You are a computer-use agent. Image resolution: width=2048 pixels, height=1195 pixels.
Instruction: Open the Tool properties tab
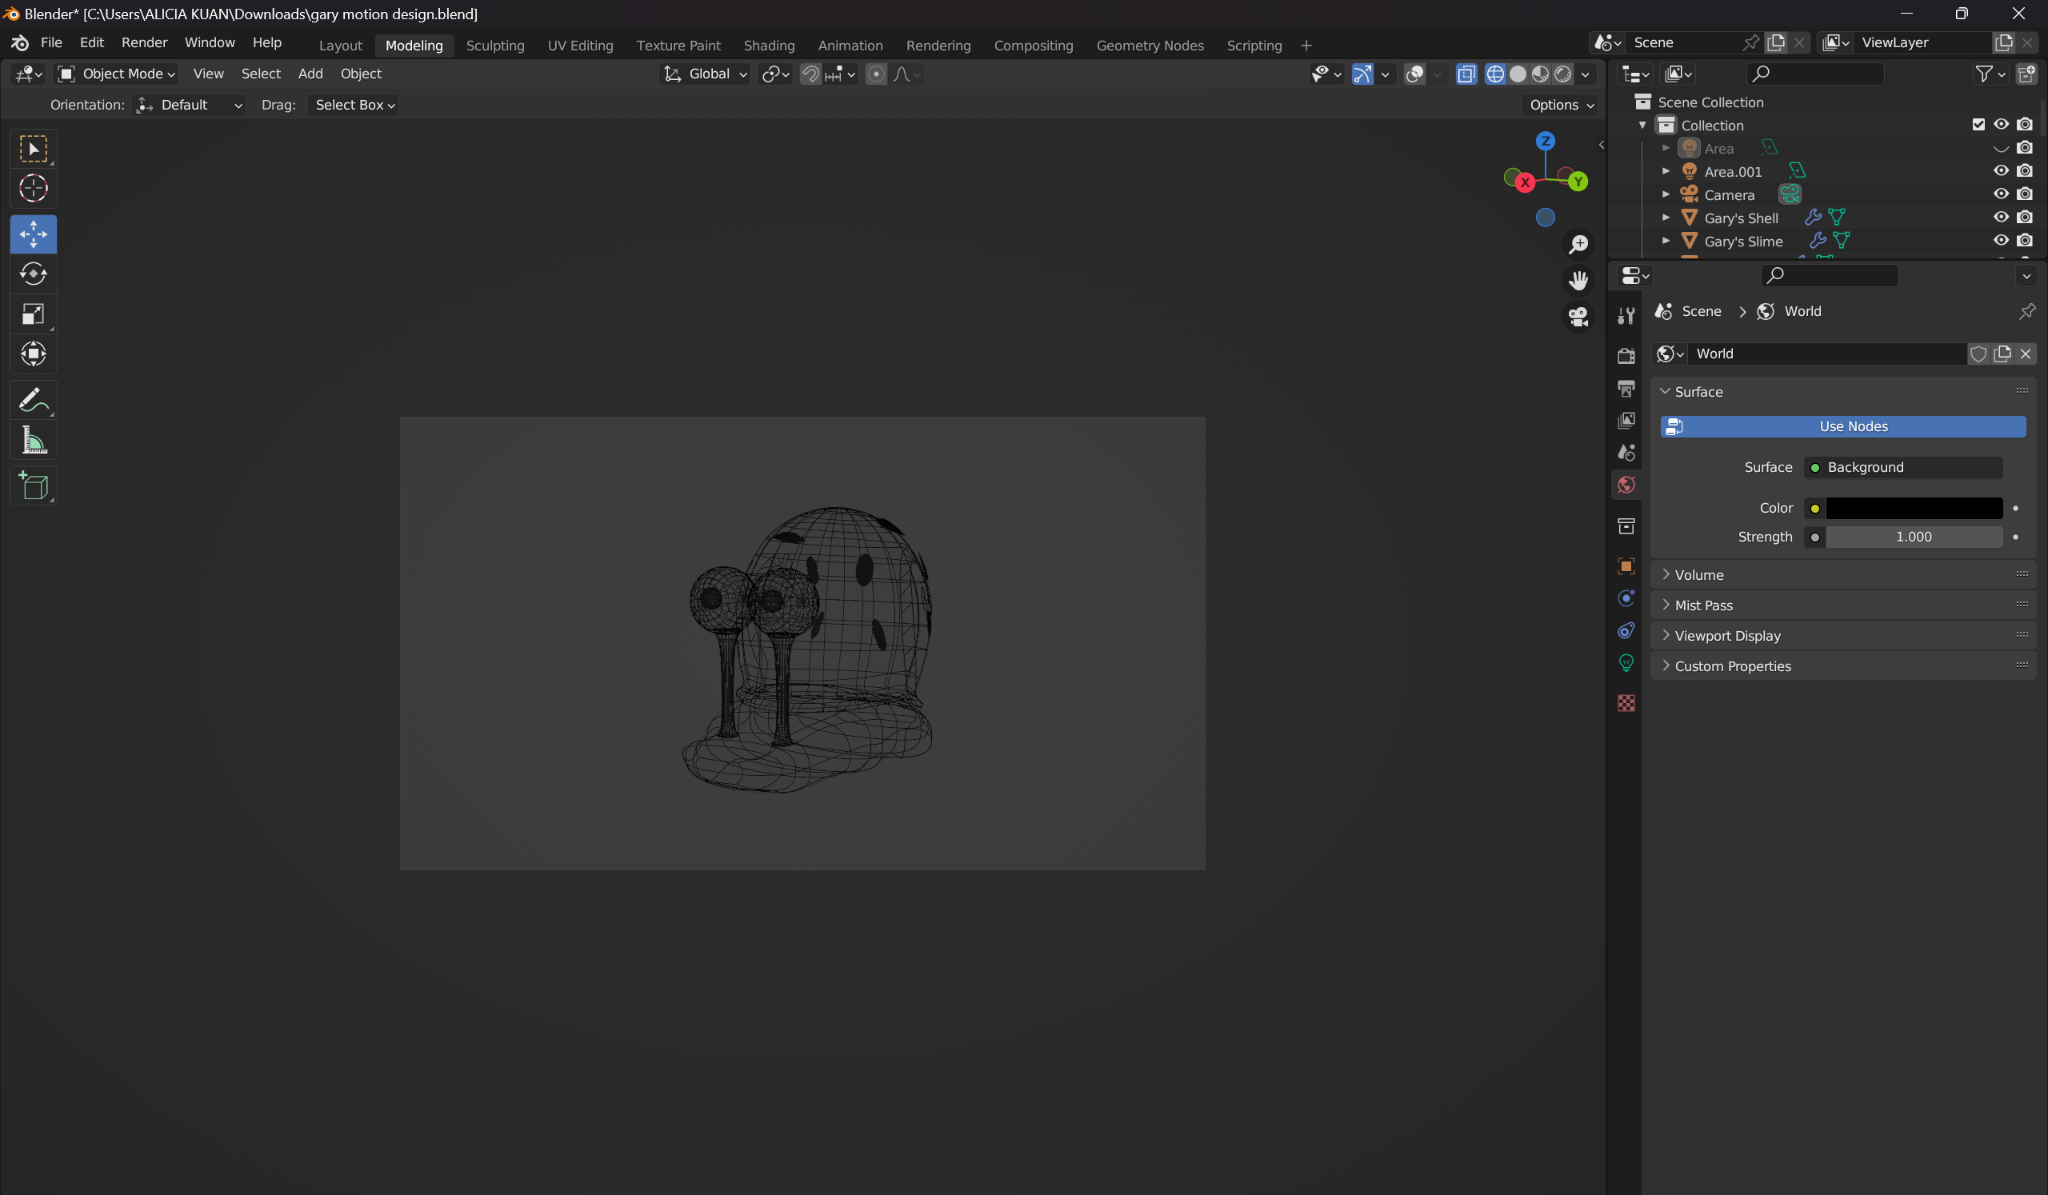1626,316
